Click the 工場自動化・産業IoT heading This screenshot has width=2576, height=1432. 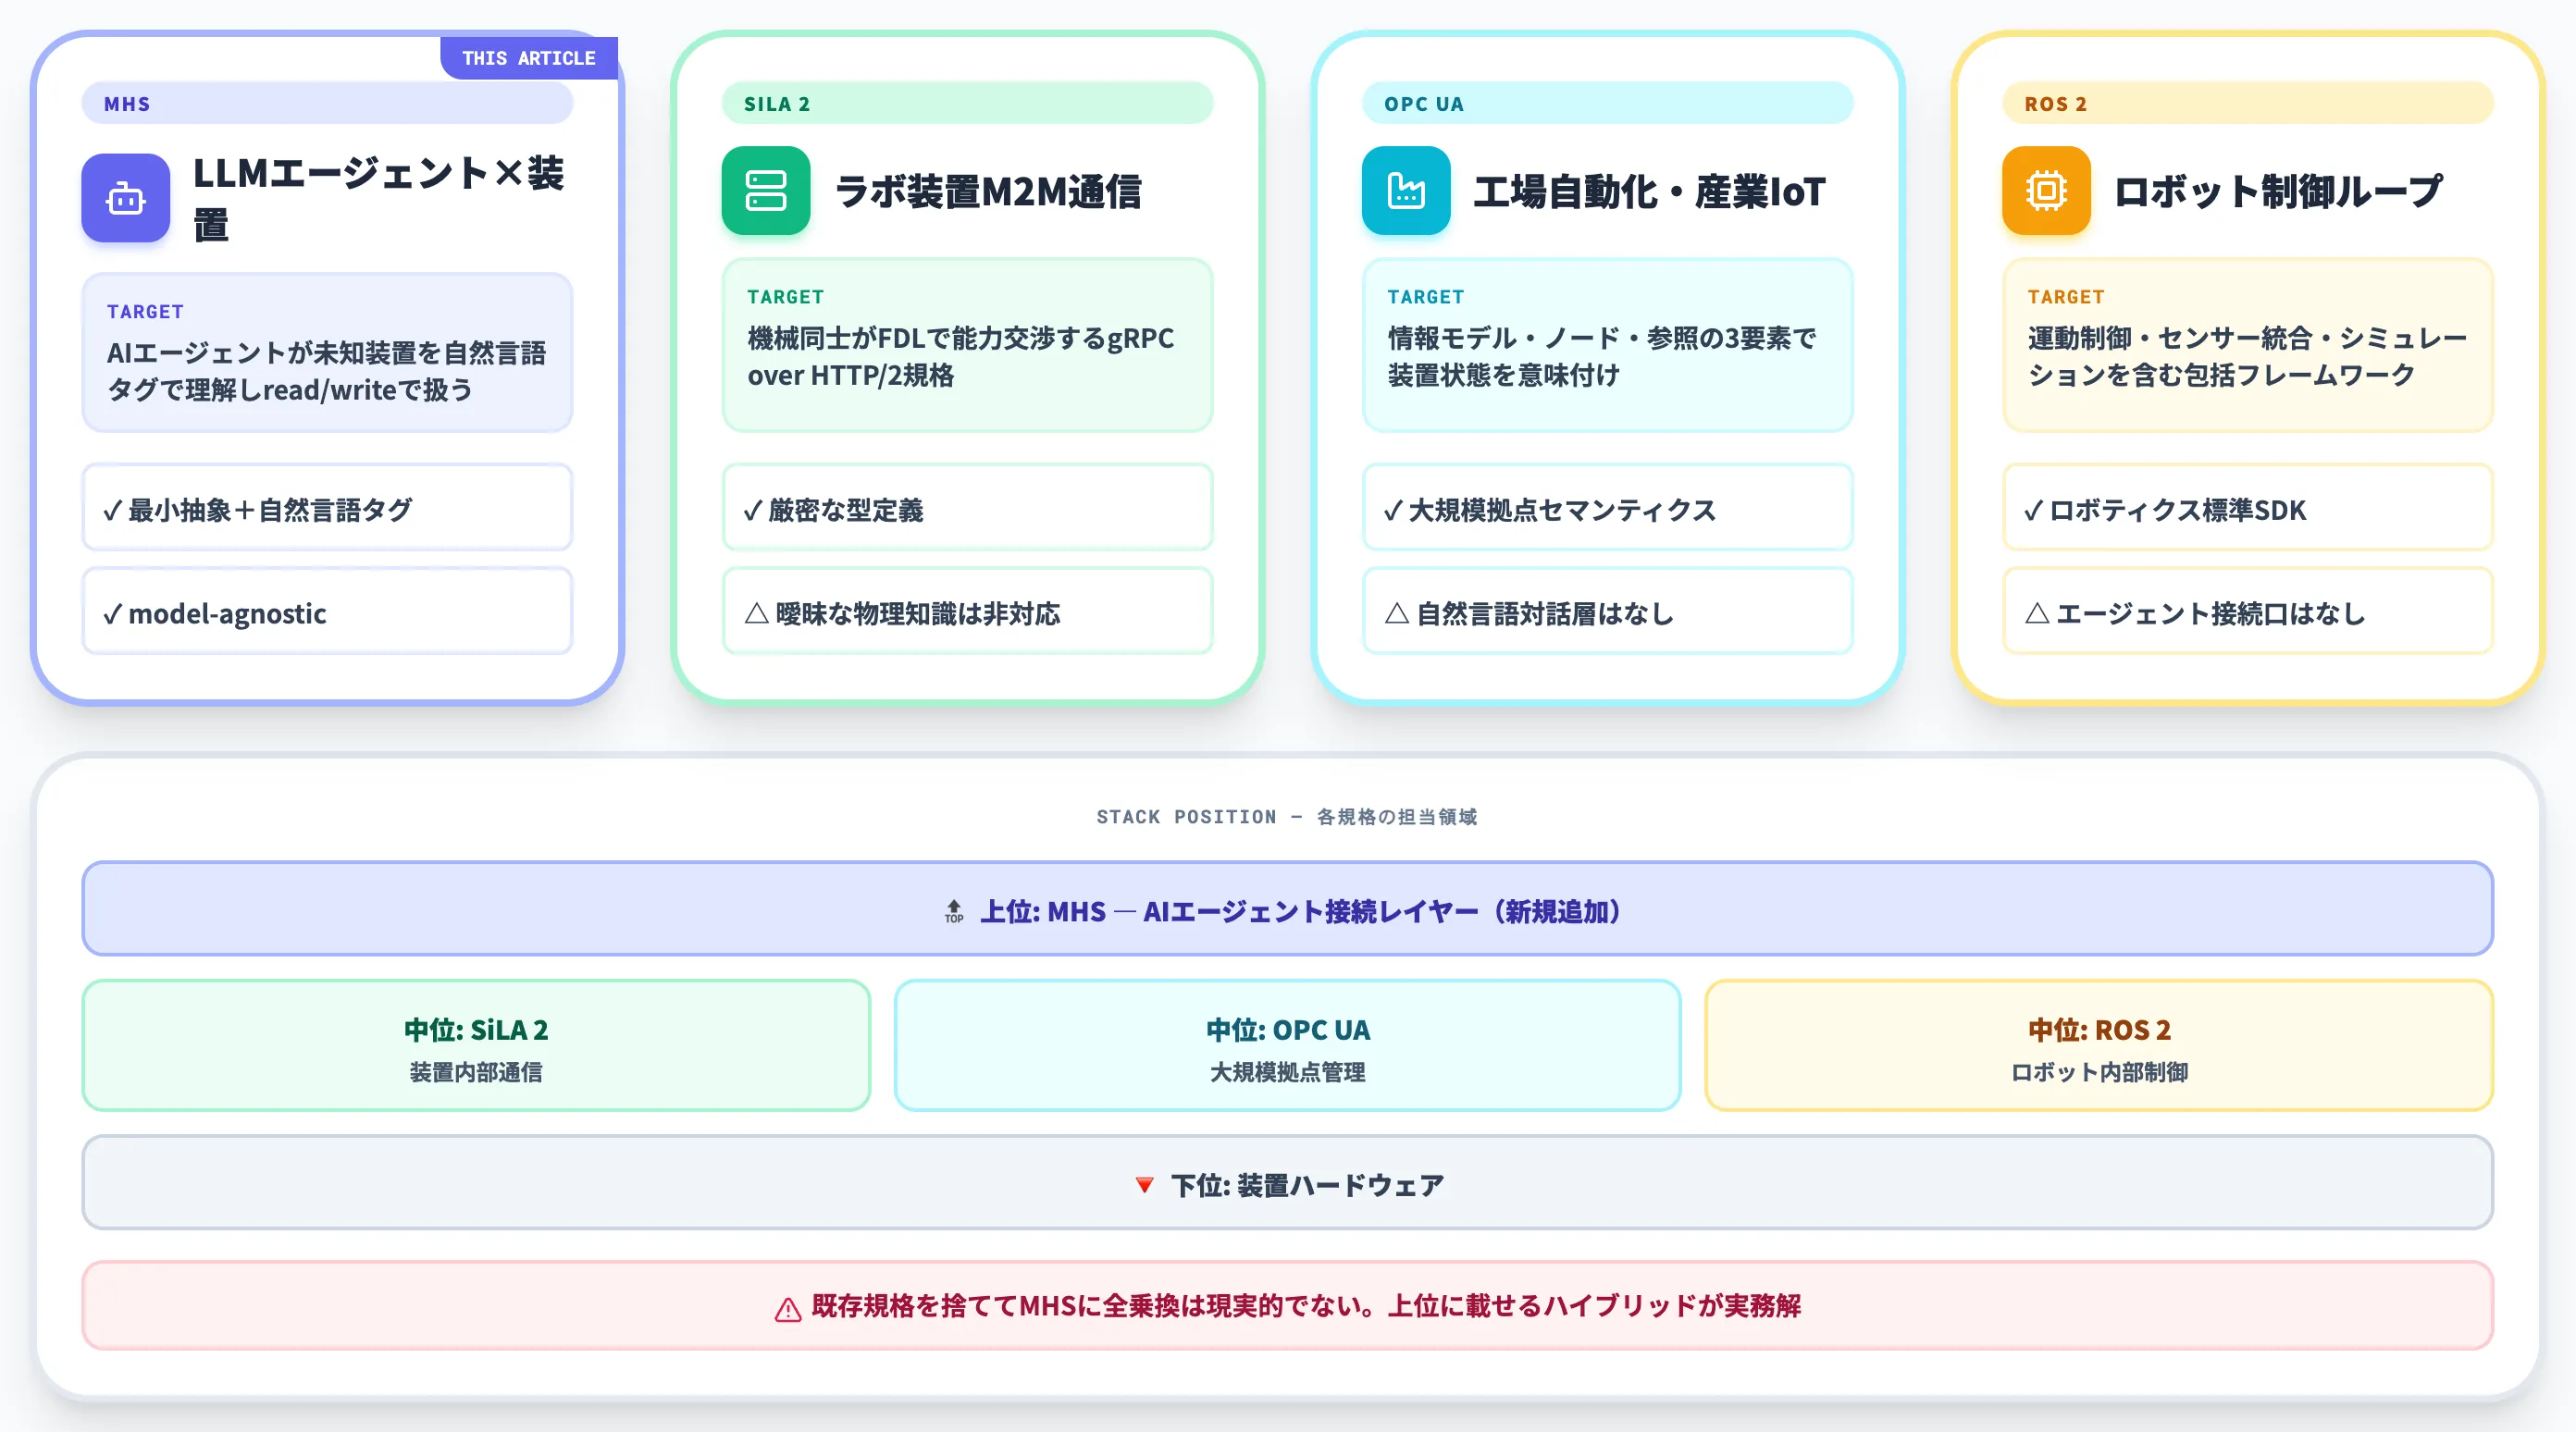click(1649, 191)
